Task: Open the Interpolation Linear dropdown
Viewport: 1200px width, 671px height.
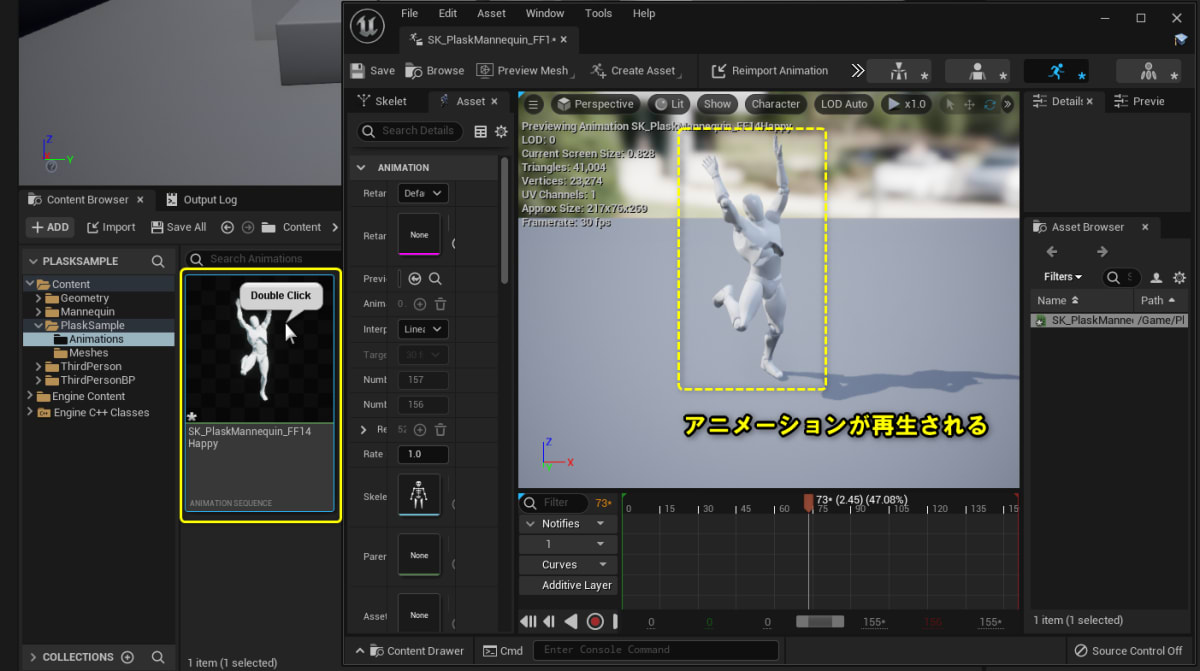Action: pos(423,329)
